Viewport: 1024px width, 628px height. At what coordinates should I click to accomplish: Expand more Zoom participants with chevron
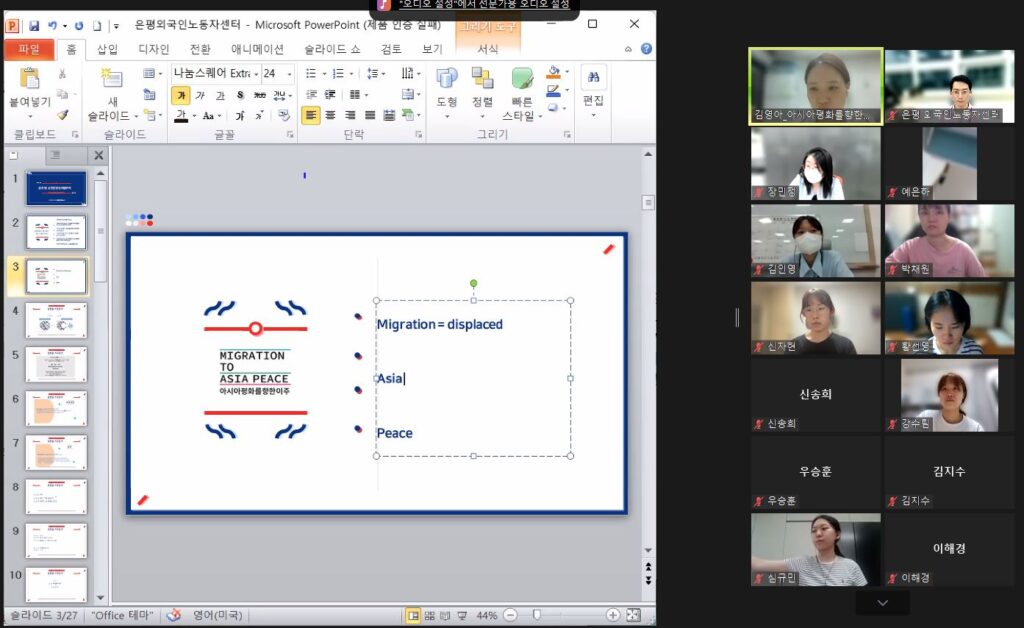(x=882, y=603)
